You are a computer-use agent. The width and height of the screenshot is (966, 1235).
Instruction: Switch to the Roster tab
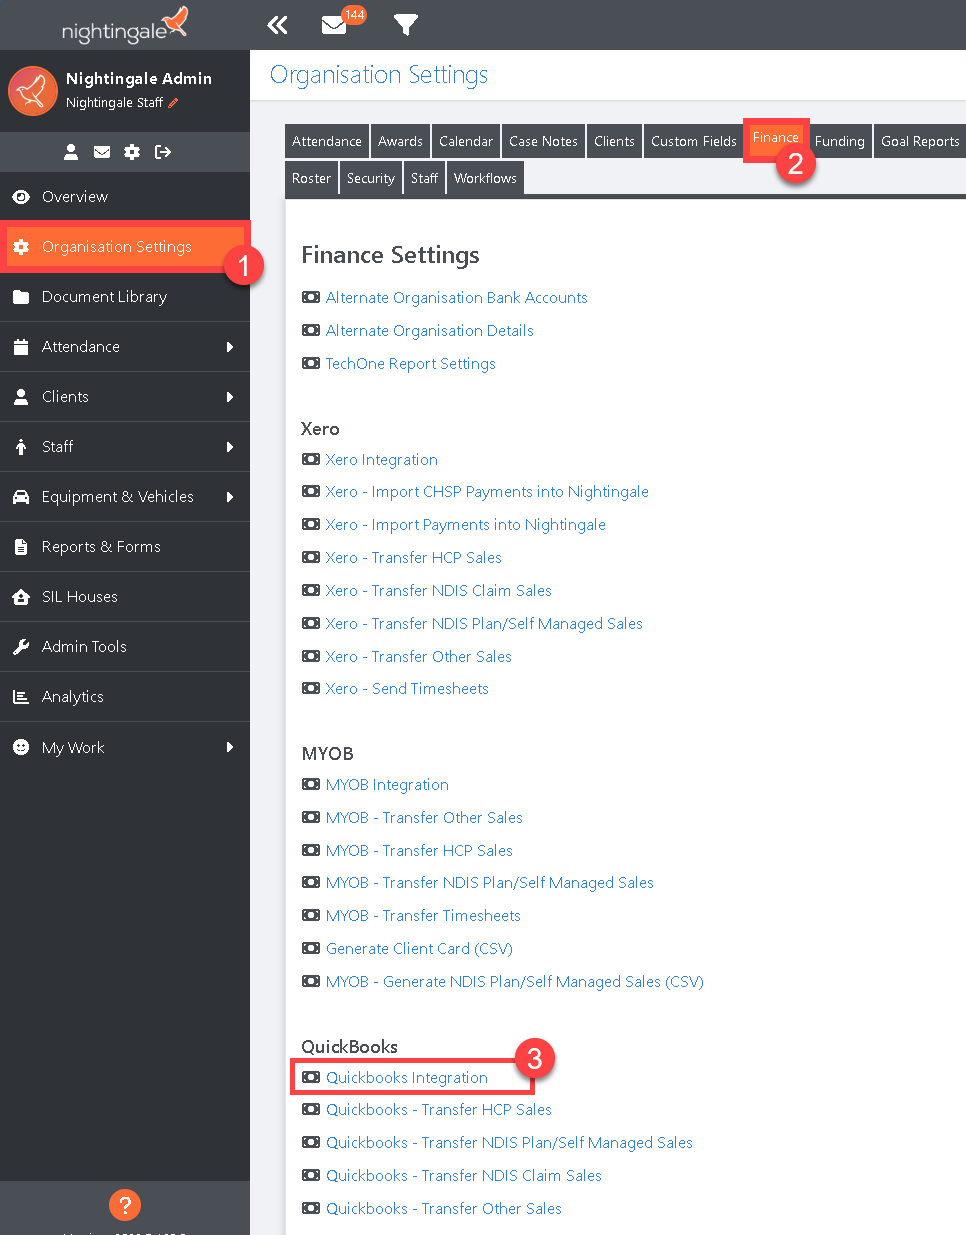311,178
